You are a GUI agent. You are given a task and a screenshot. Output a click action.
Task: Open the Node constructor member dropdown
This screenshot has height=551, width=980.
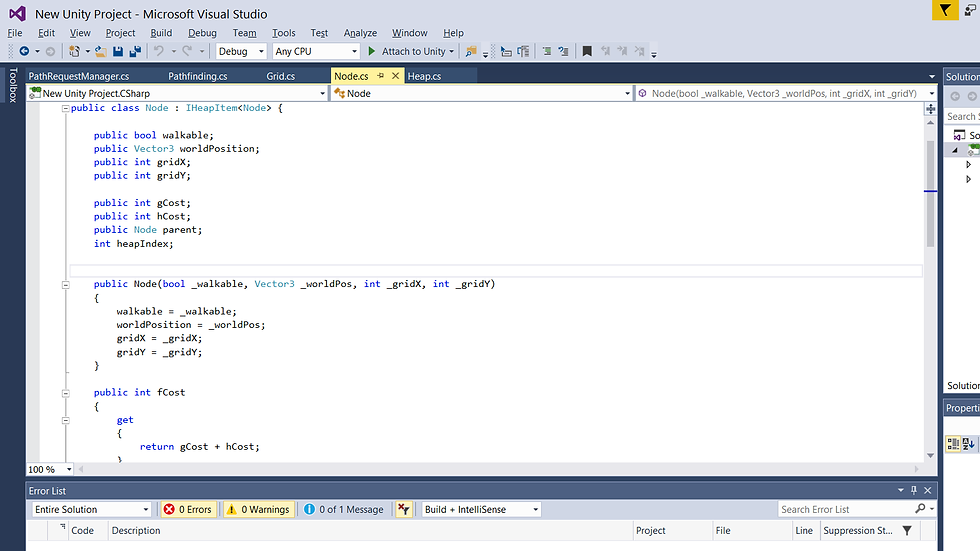pos(786,93)
